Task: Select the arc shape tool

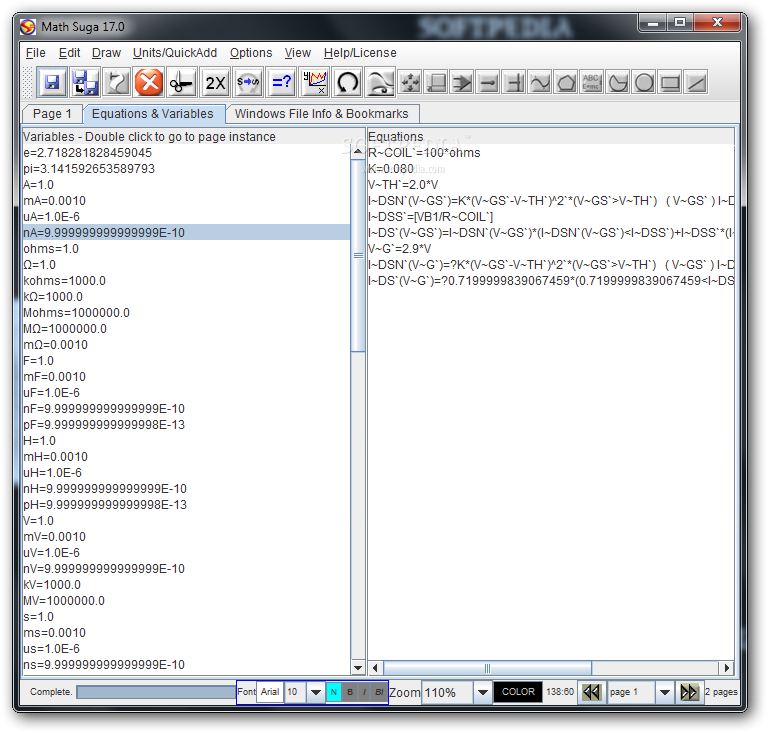Action: [618, 82]
